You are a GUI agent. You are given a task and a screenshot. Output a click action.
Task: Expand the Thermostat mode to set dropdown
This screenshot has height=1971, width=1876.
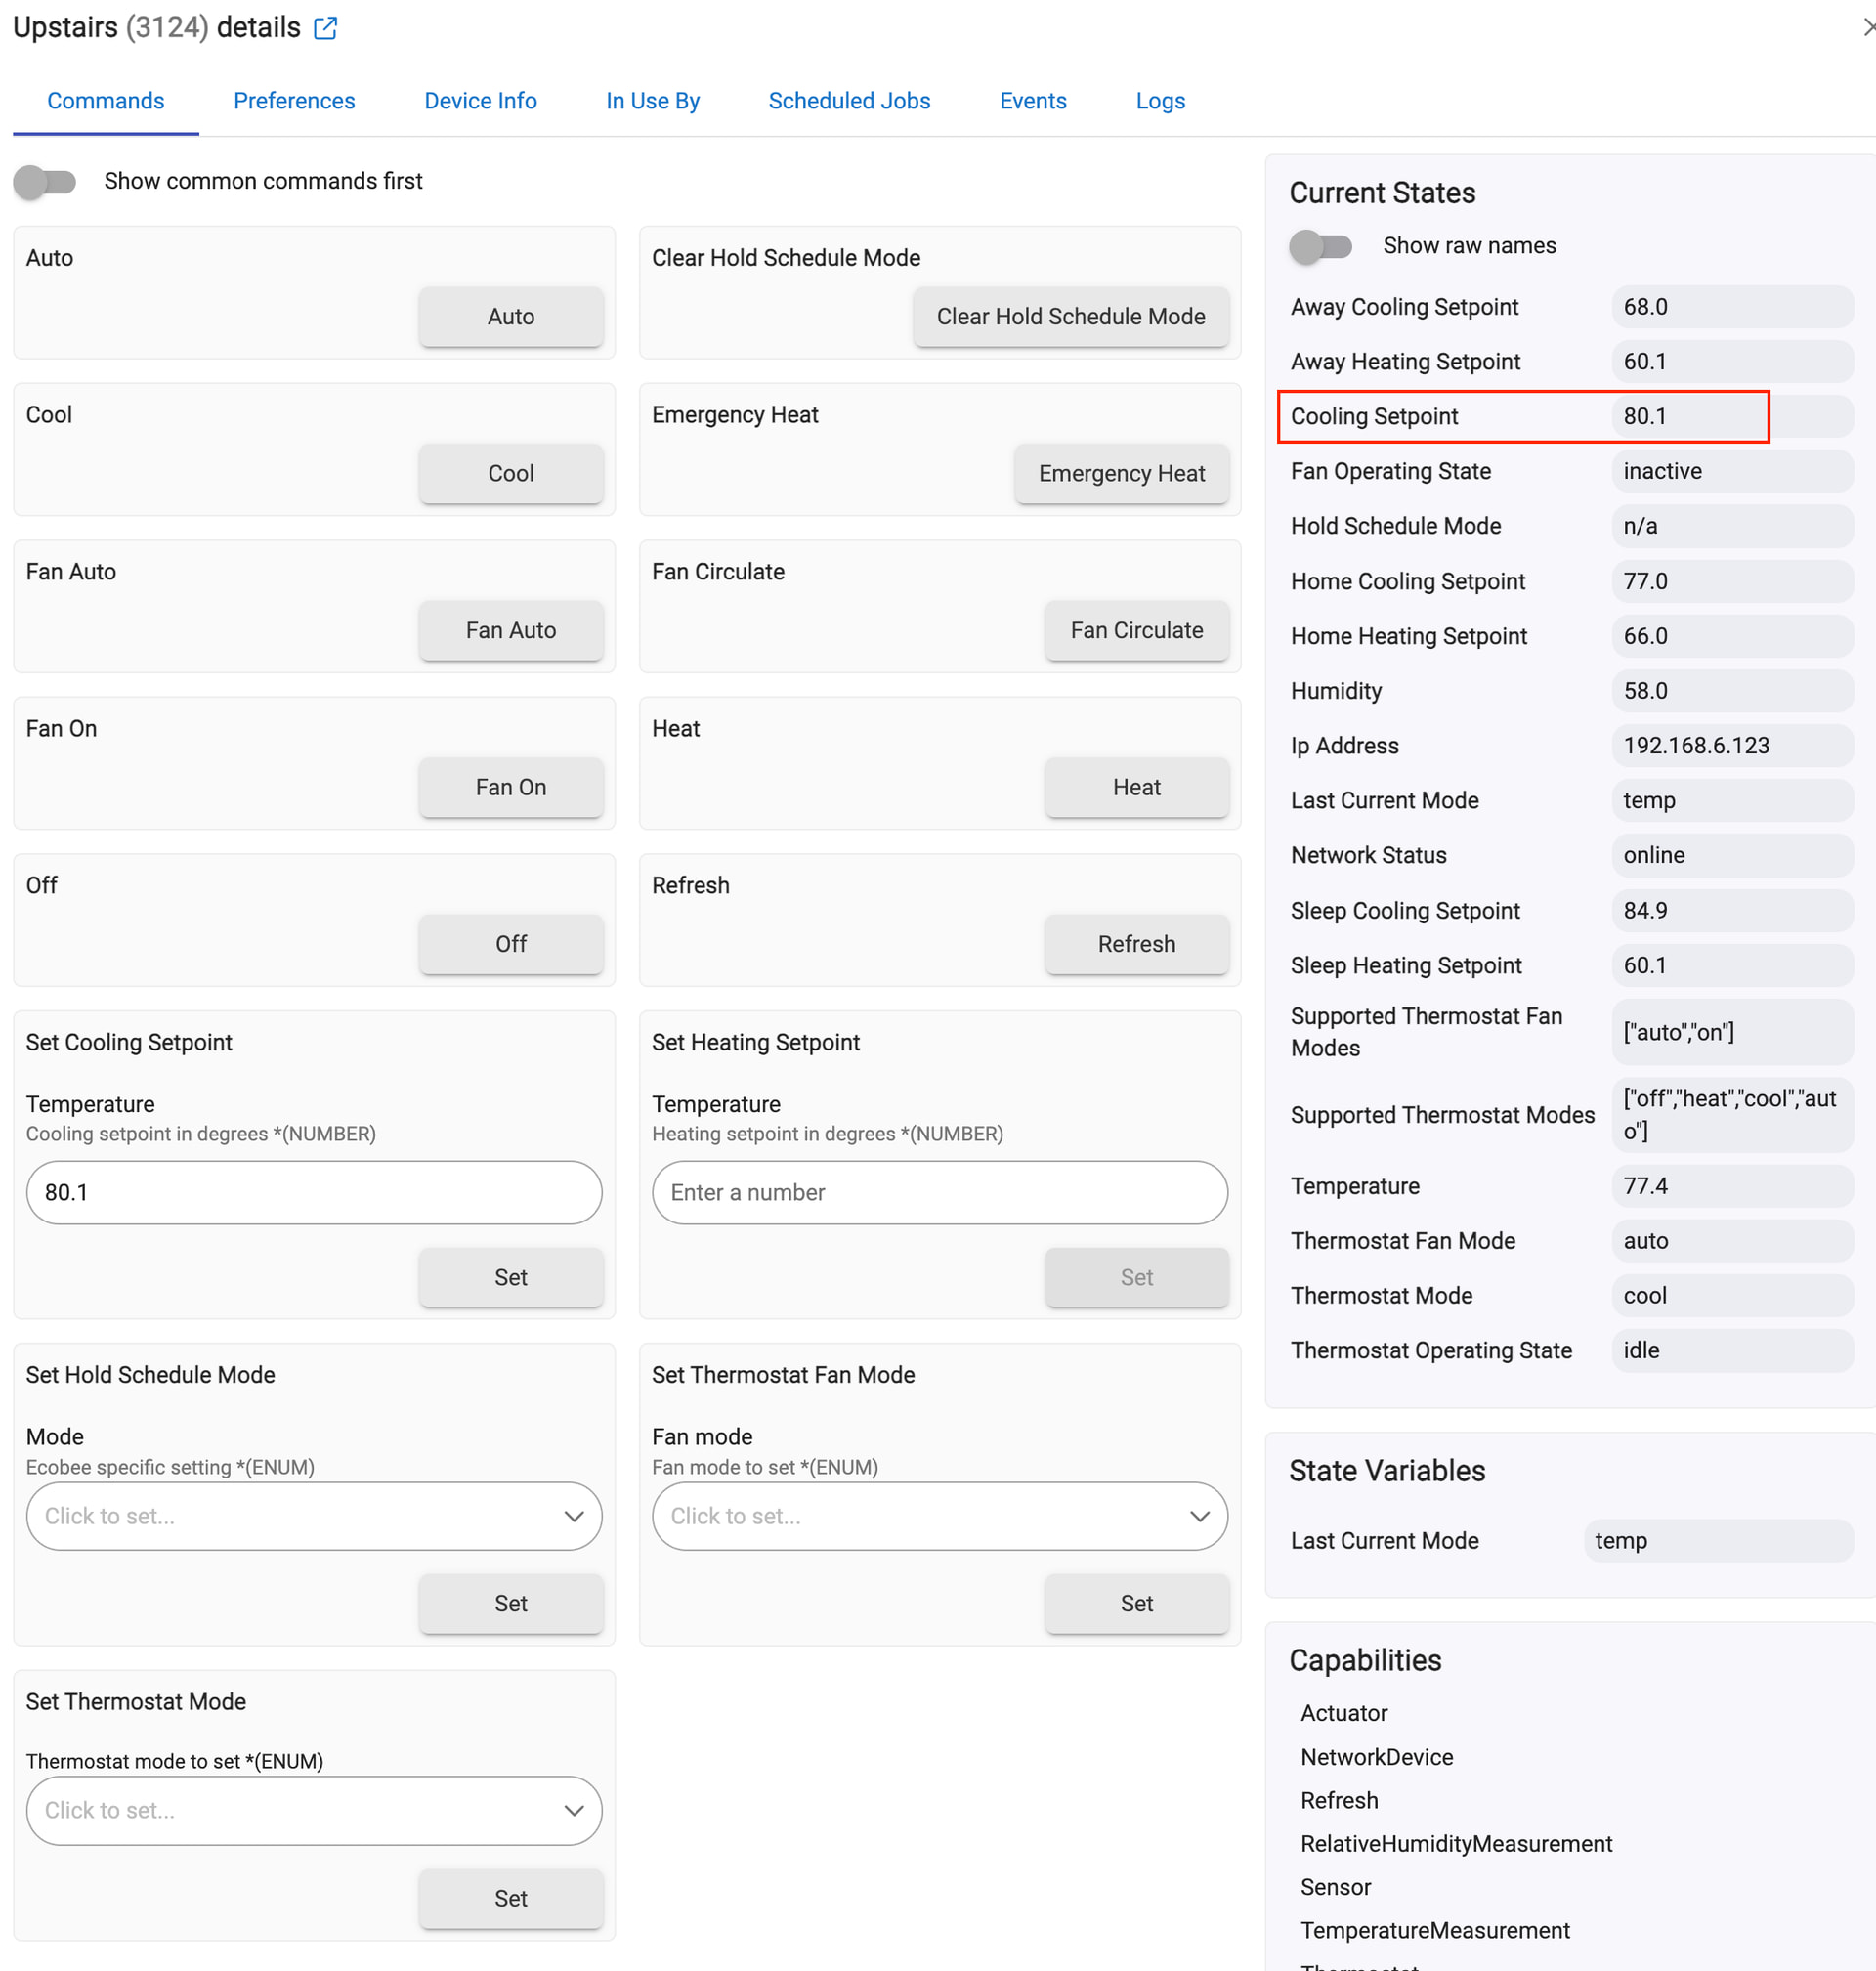click(x=314, y=1810)
